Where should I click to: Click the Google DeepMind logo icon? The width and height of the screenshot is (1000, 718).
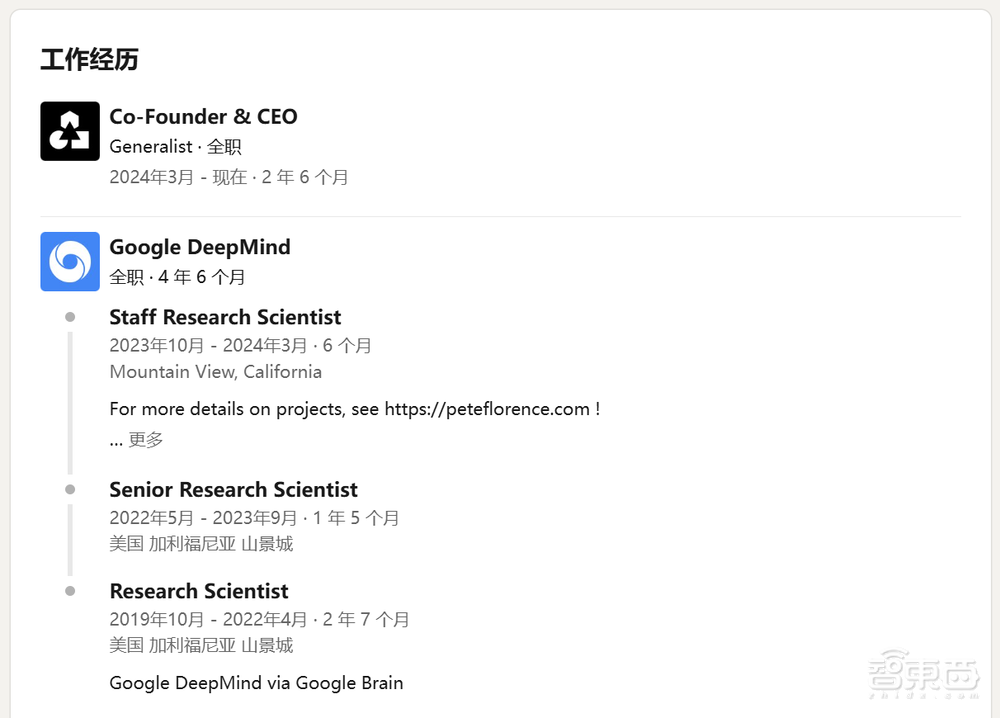(x=70, y=261)
